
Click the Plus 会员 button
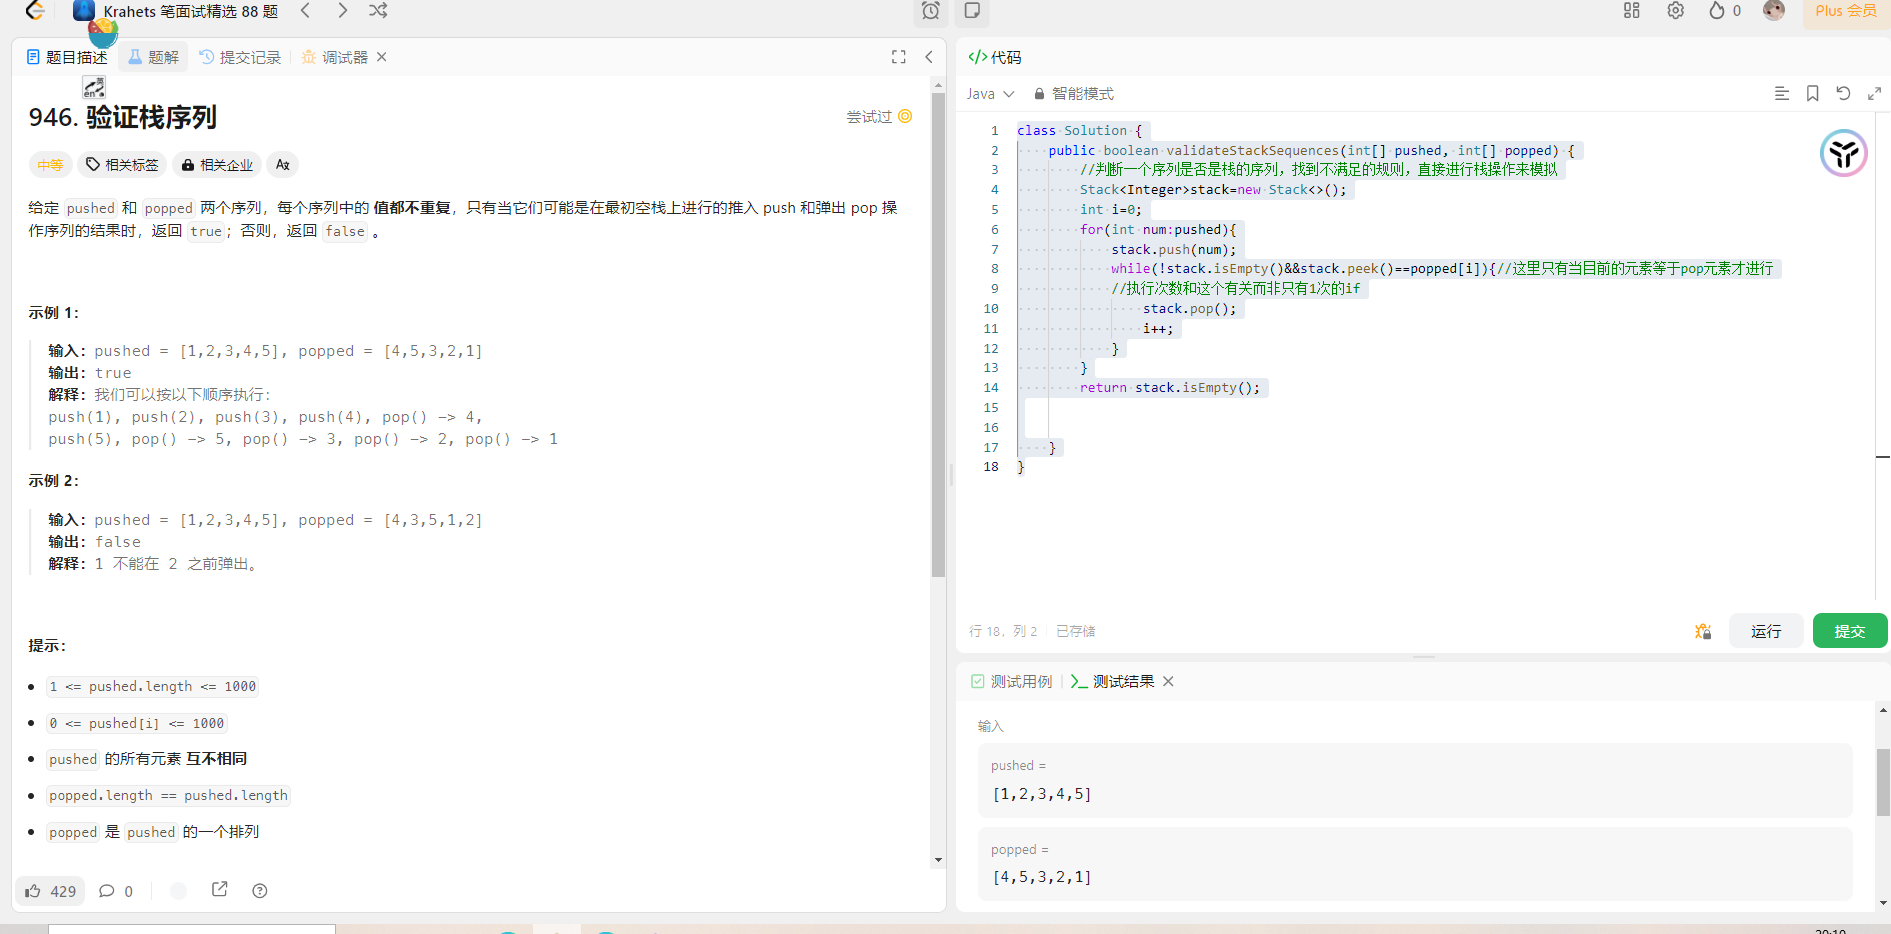1846,11
